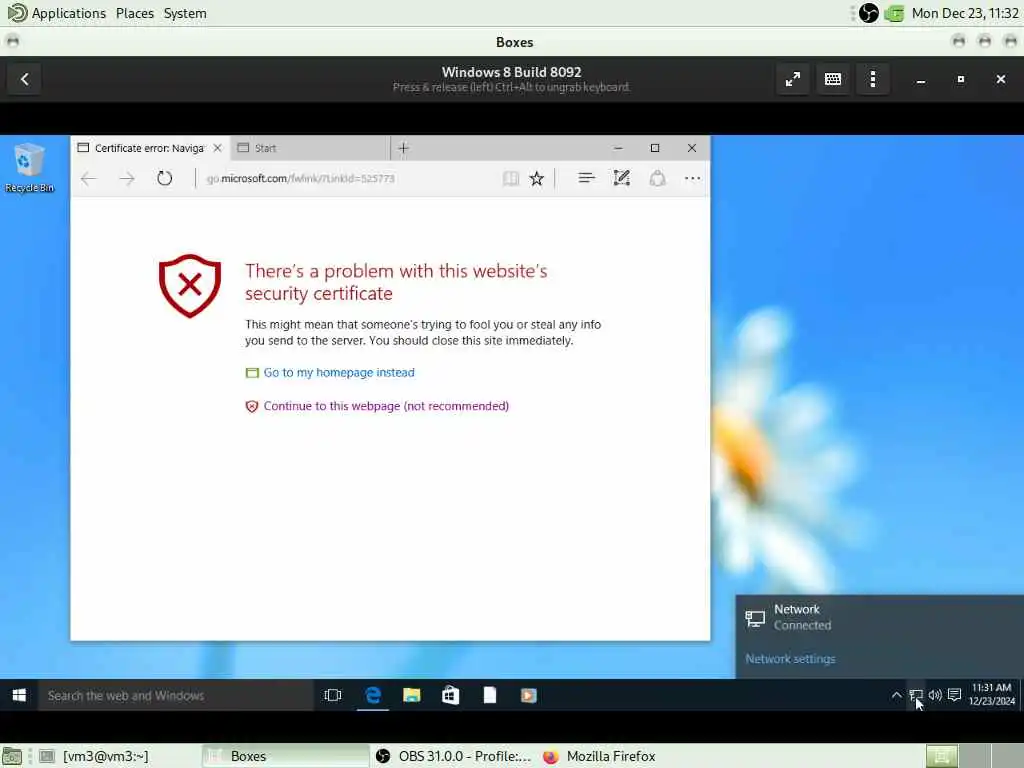Open the white document taskbar icon
This screenshot has height=768, width=1024.
pos(490,696)
